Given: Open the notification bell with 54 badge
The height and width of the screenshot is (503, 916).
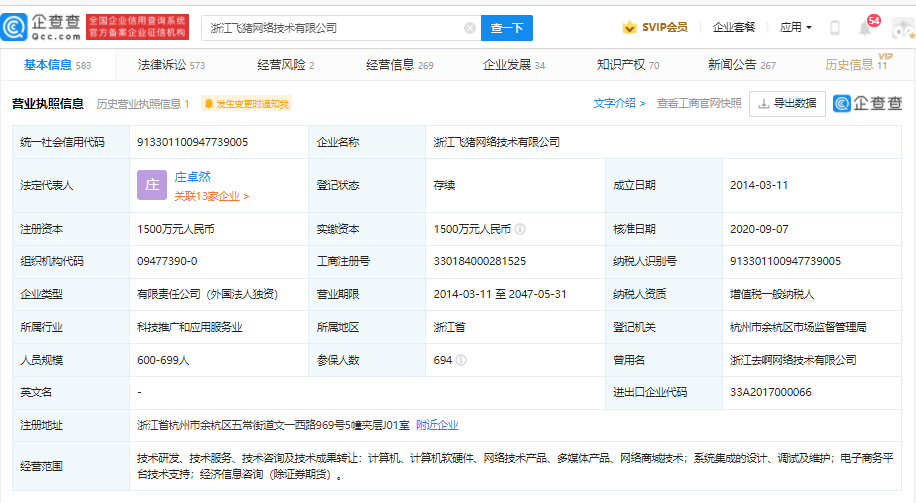Looking at the screenshot, I should point(866,27).
